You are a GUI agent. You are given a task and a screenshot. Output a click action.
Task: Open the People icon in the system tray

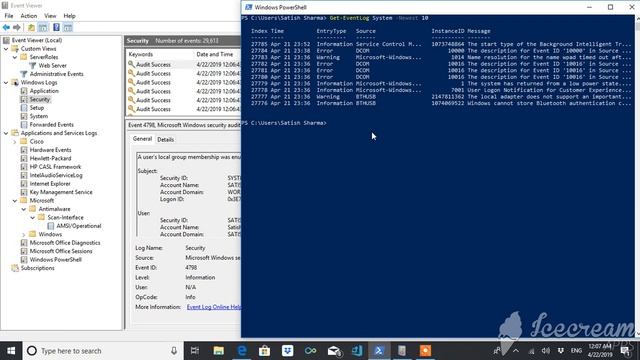point(497,351)
